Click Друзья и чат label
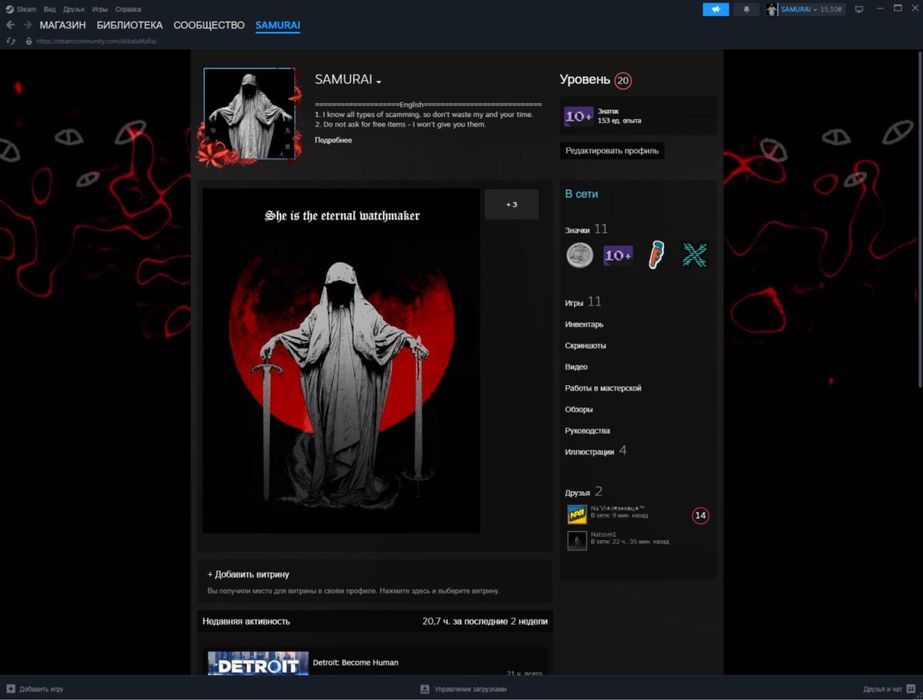The width and height of the screenshot is (923, 700). pyautogui.click(x=882, y=689)
